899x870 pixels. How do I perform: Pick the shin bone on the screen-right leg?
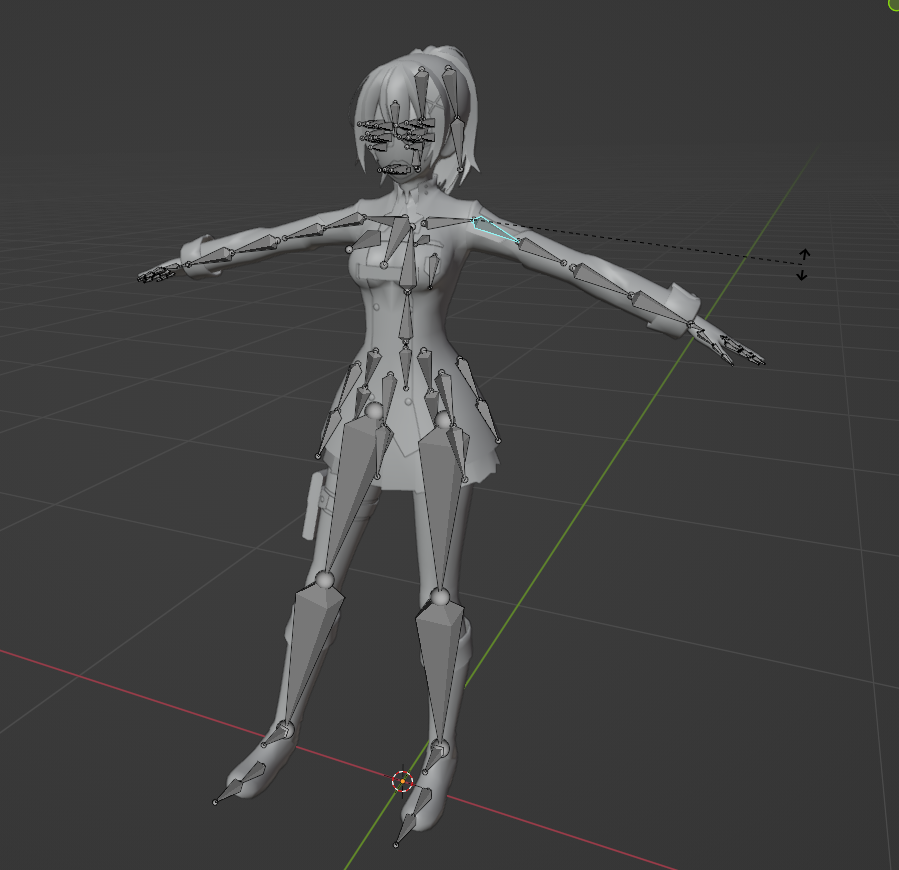coord(440,660)
